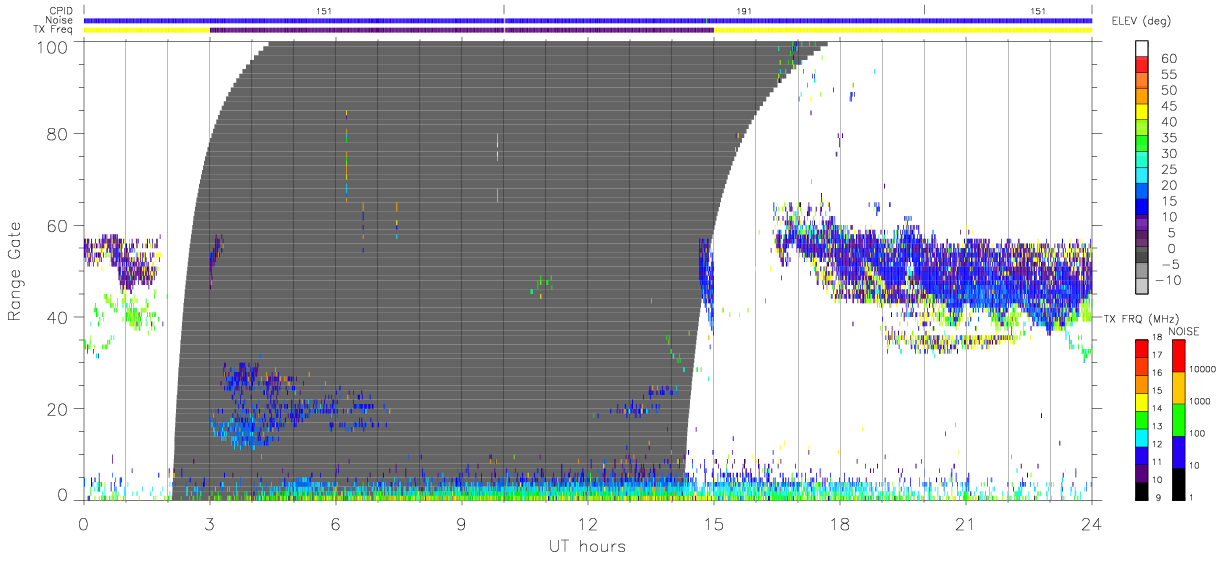The image size is (1228, 567).
Task: Pick the red ELEV segment below 60
Action: coord(1143,66)
